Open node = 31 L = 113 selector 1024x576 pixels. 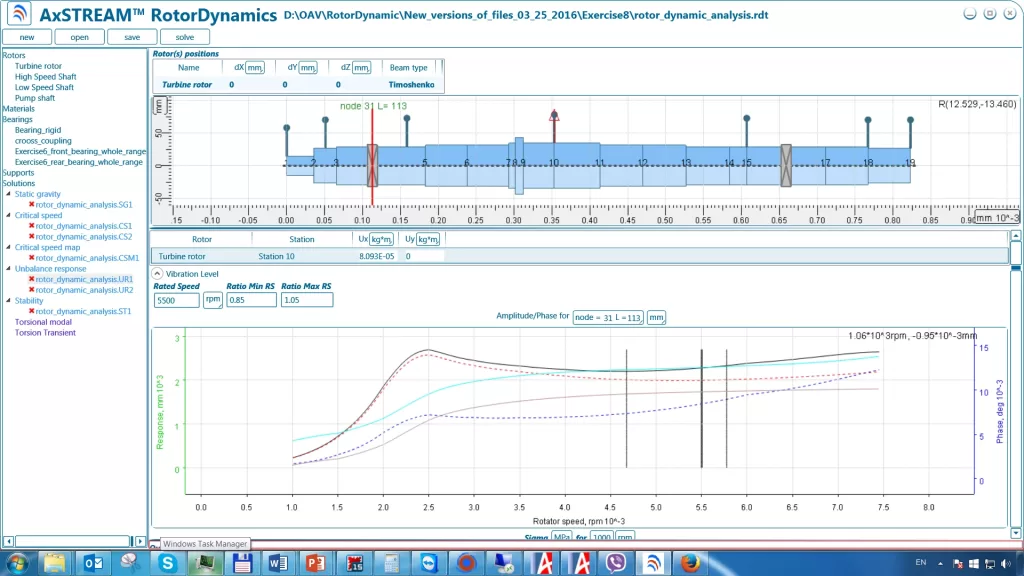pyautogui.click(x=608, y=317)
